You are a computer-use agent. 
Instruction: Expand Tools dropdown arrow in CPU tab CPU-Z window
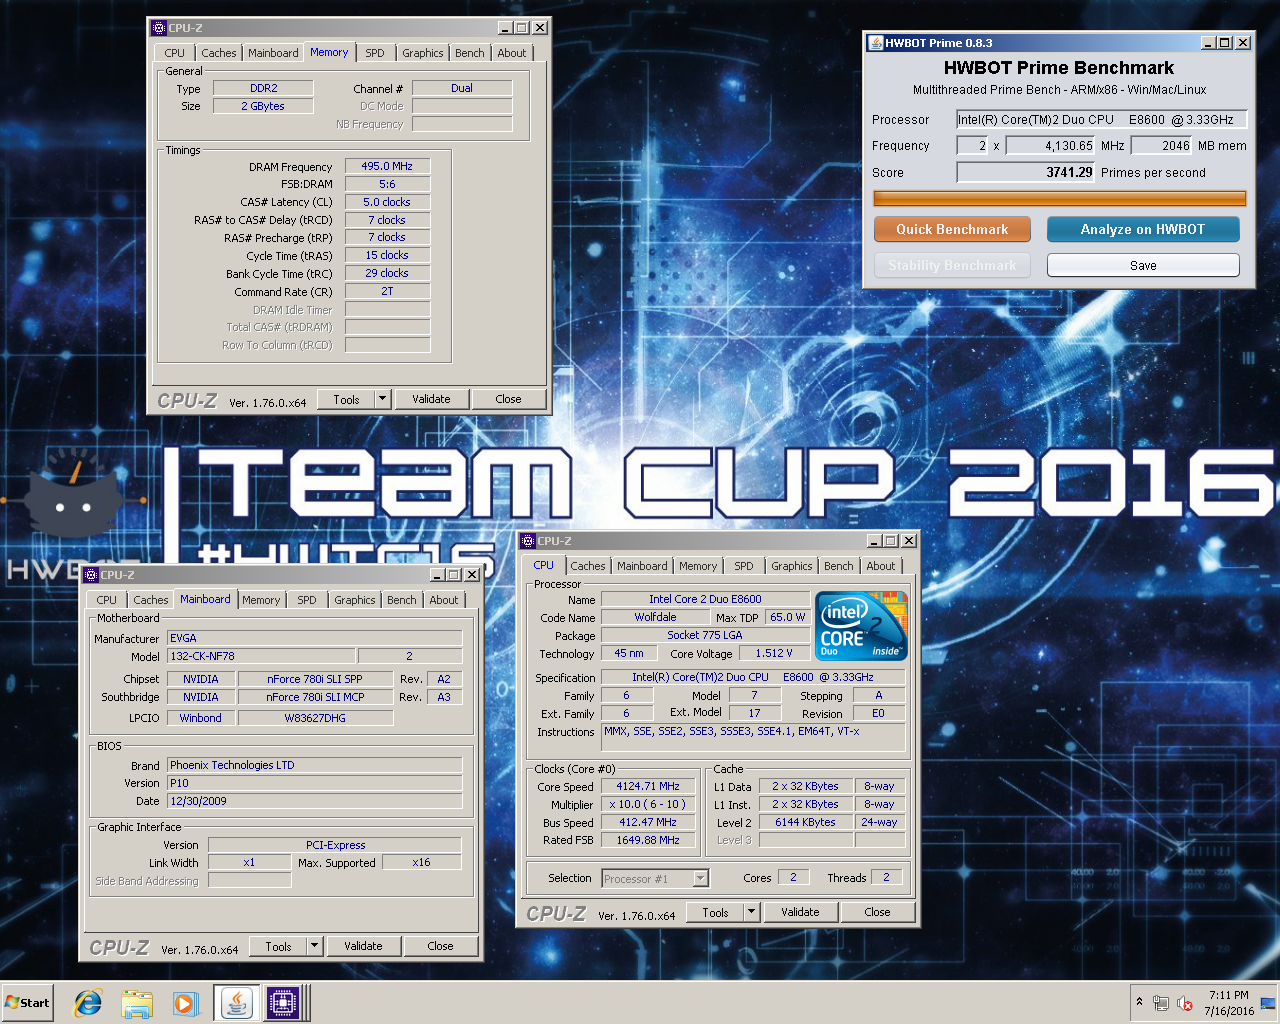750,912
